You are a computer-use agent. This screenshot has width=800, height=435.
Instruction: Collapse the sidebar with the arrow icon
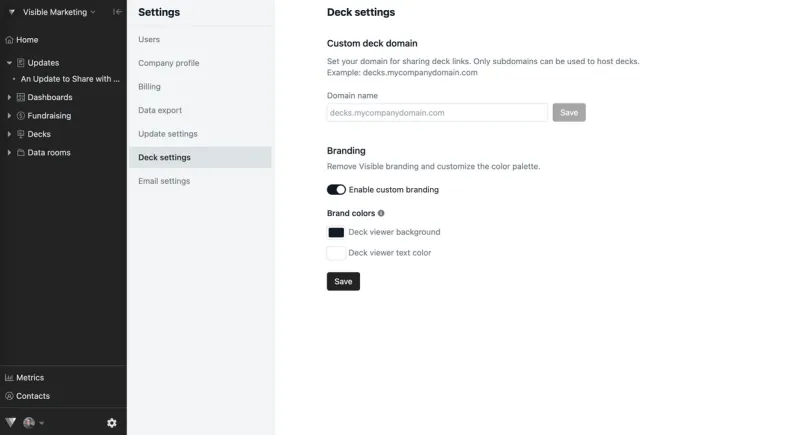(x=117, y=12)
